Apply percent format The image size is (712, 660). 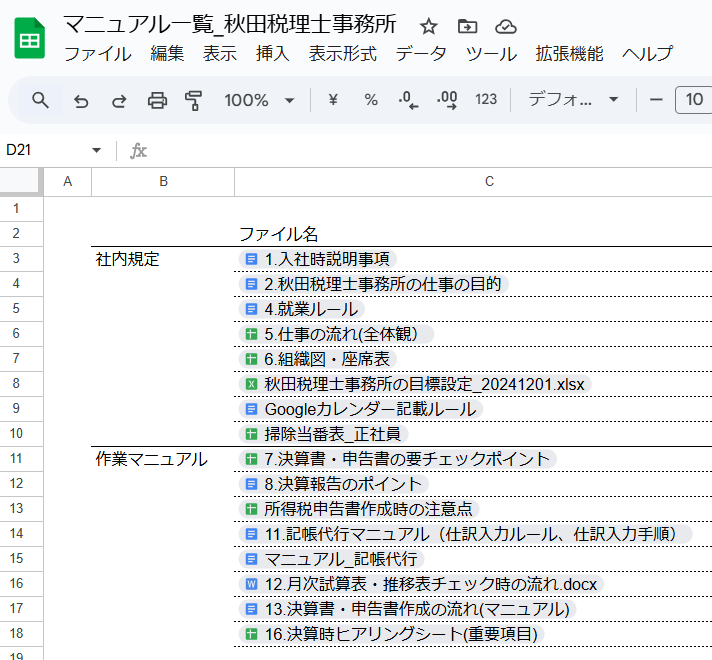(x=371, y=99)
